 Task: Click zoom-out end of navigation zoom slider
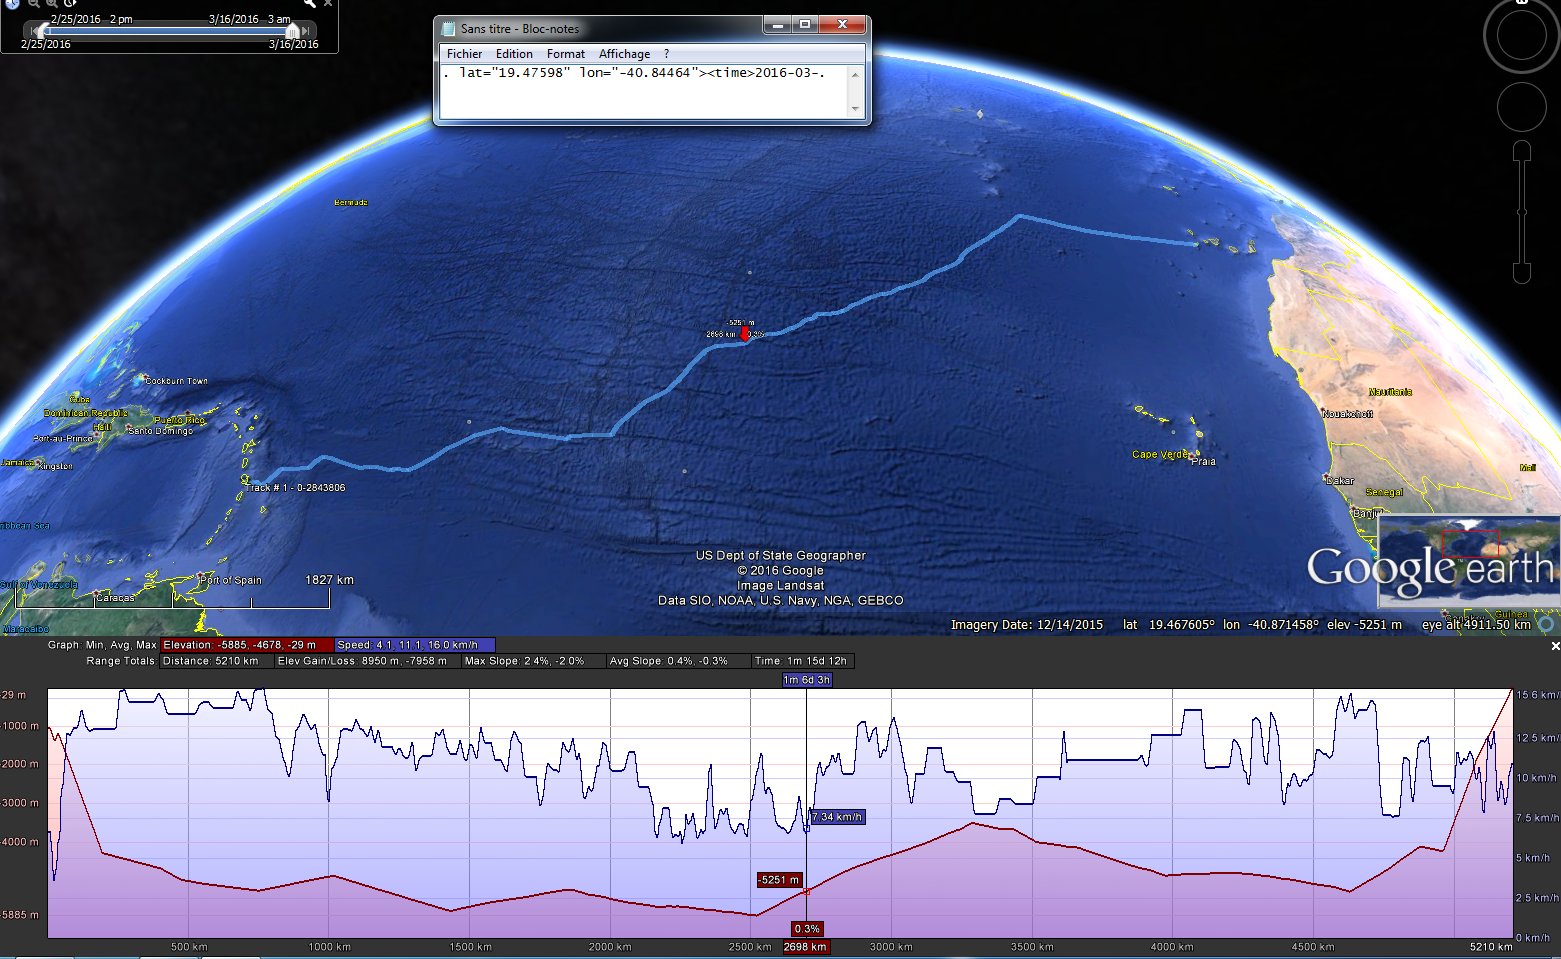pyautogui.click(x=1522, y=273)
